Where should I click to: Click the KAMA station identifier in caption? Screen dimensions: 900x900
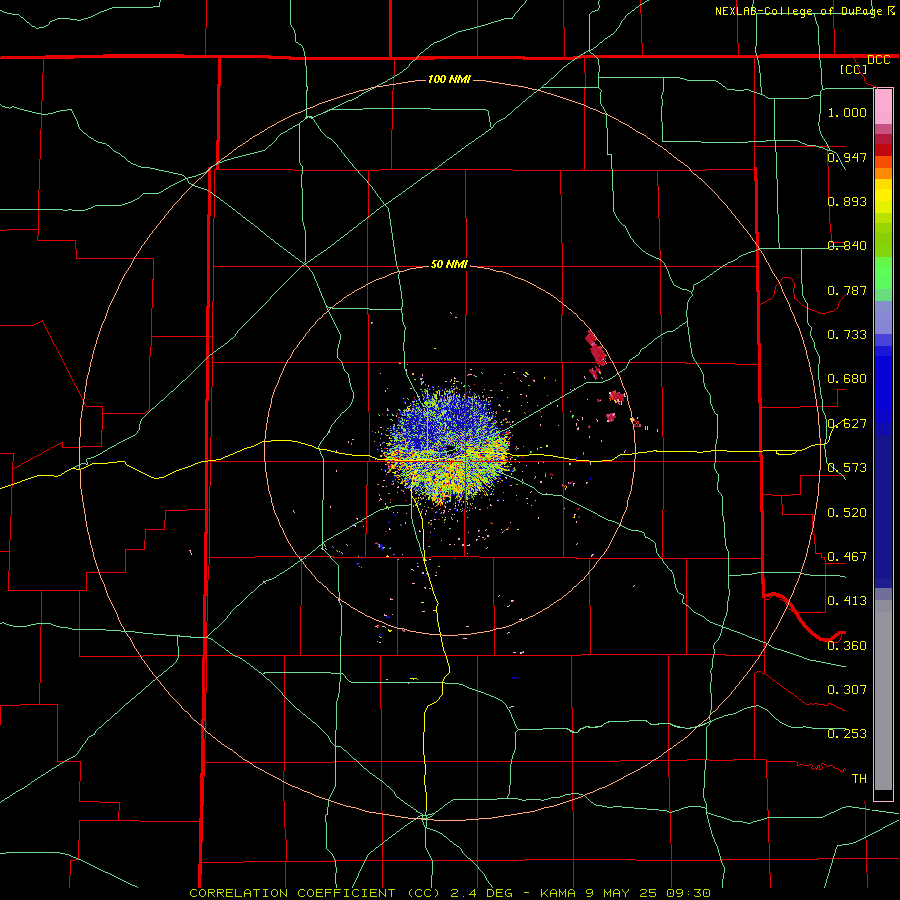(557, 893)
